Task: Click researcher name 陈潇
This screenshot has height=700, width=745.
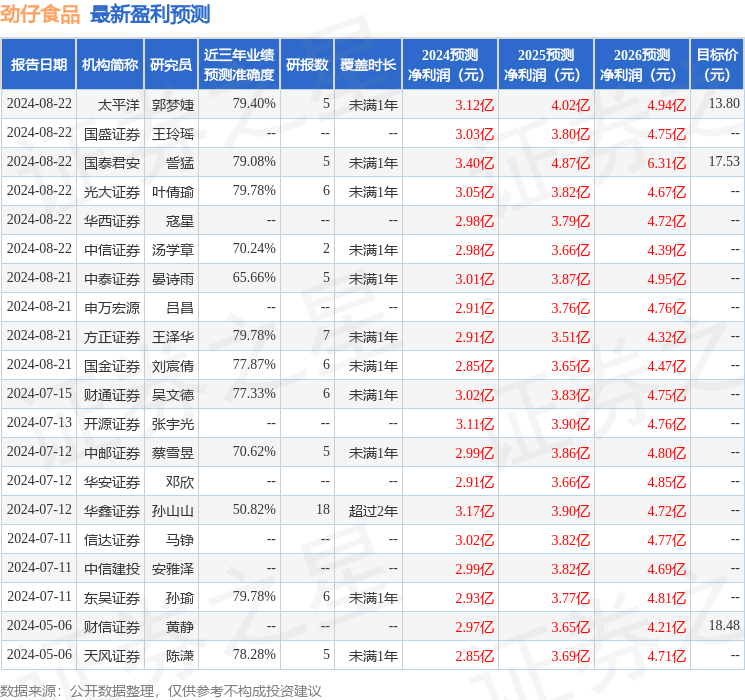Action: pyautogui.click(x=180, y=655)
